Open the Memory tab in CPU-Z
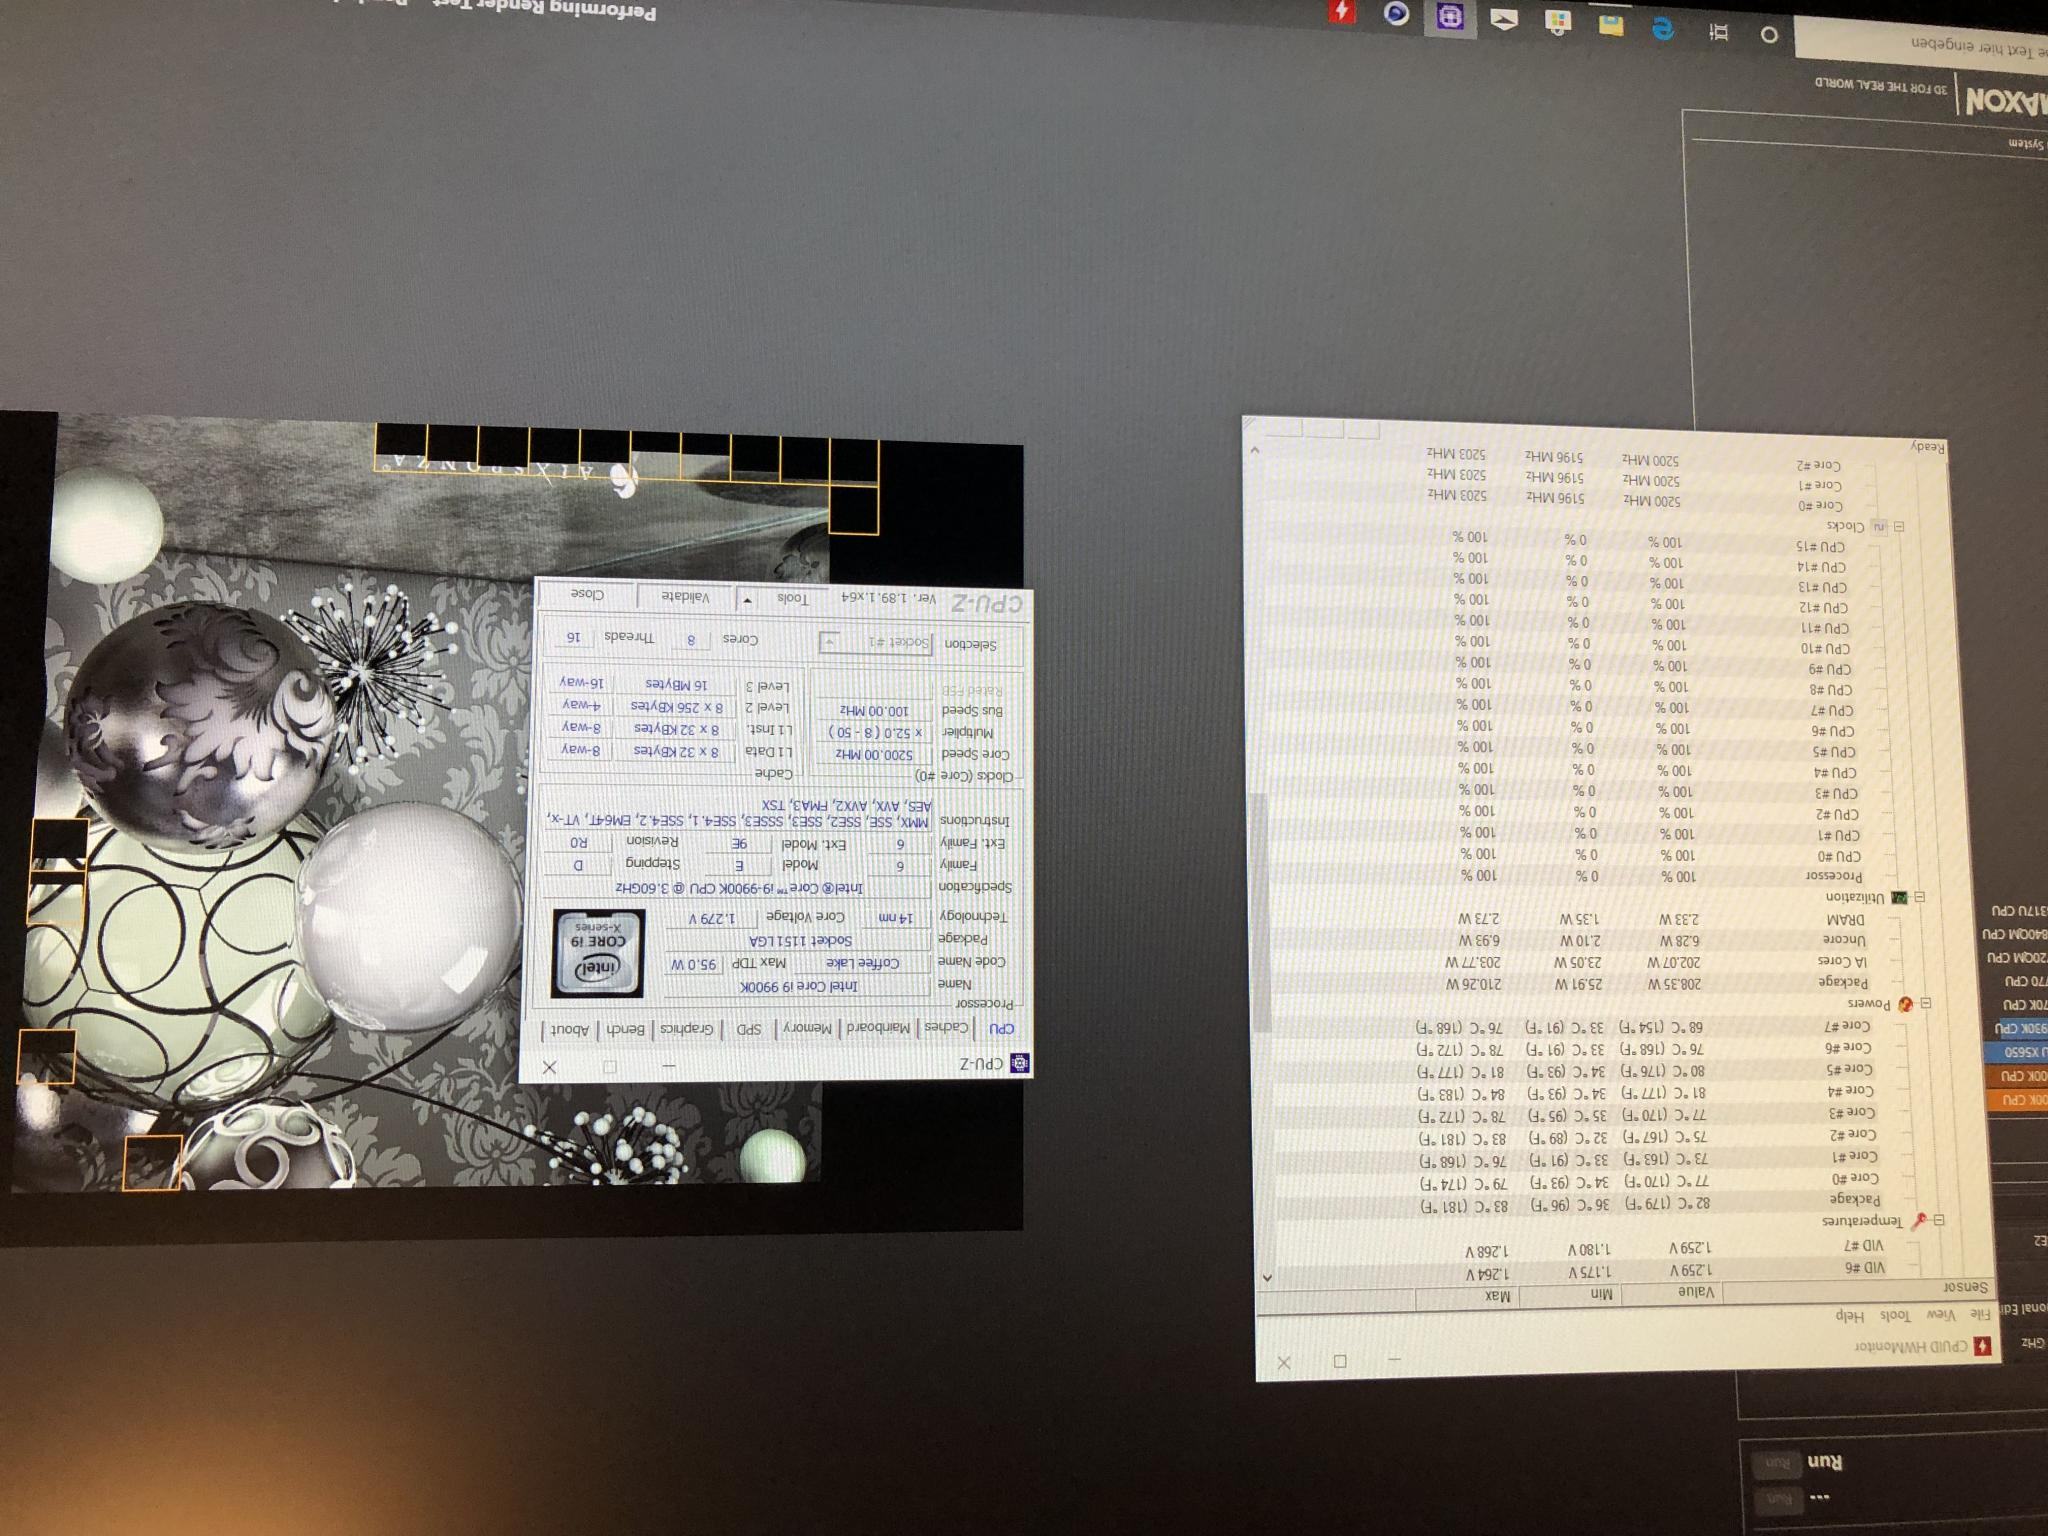Screen dimensions: 2048x1536 808,1027
